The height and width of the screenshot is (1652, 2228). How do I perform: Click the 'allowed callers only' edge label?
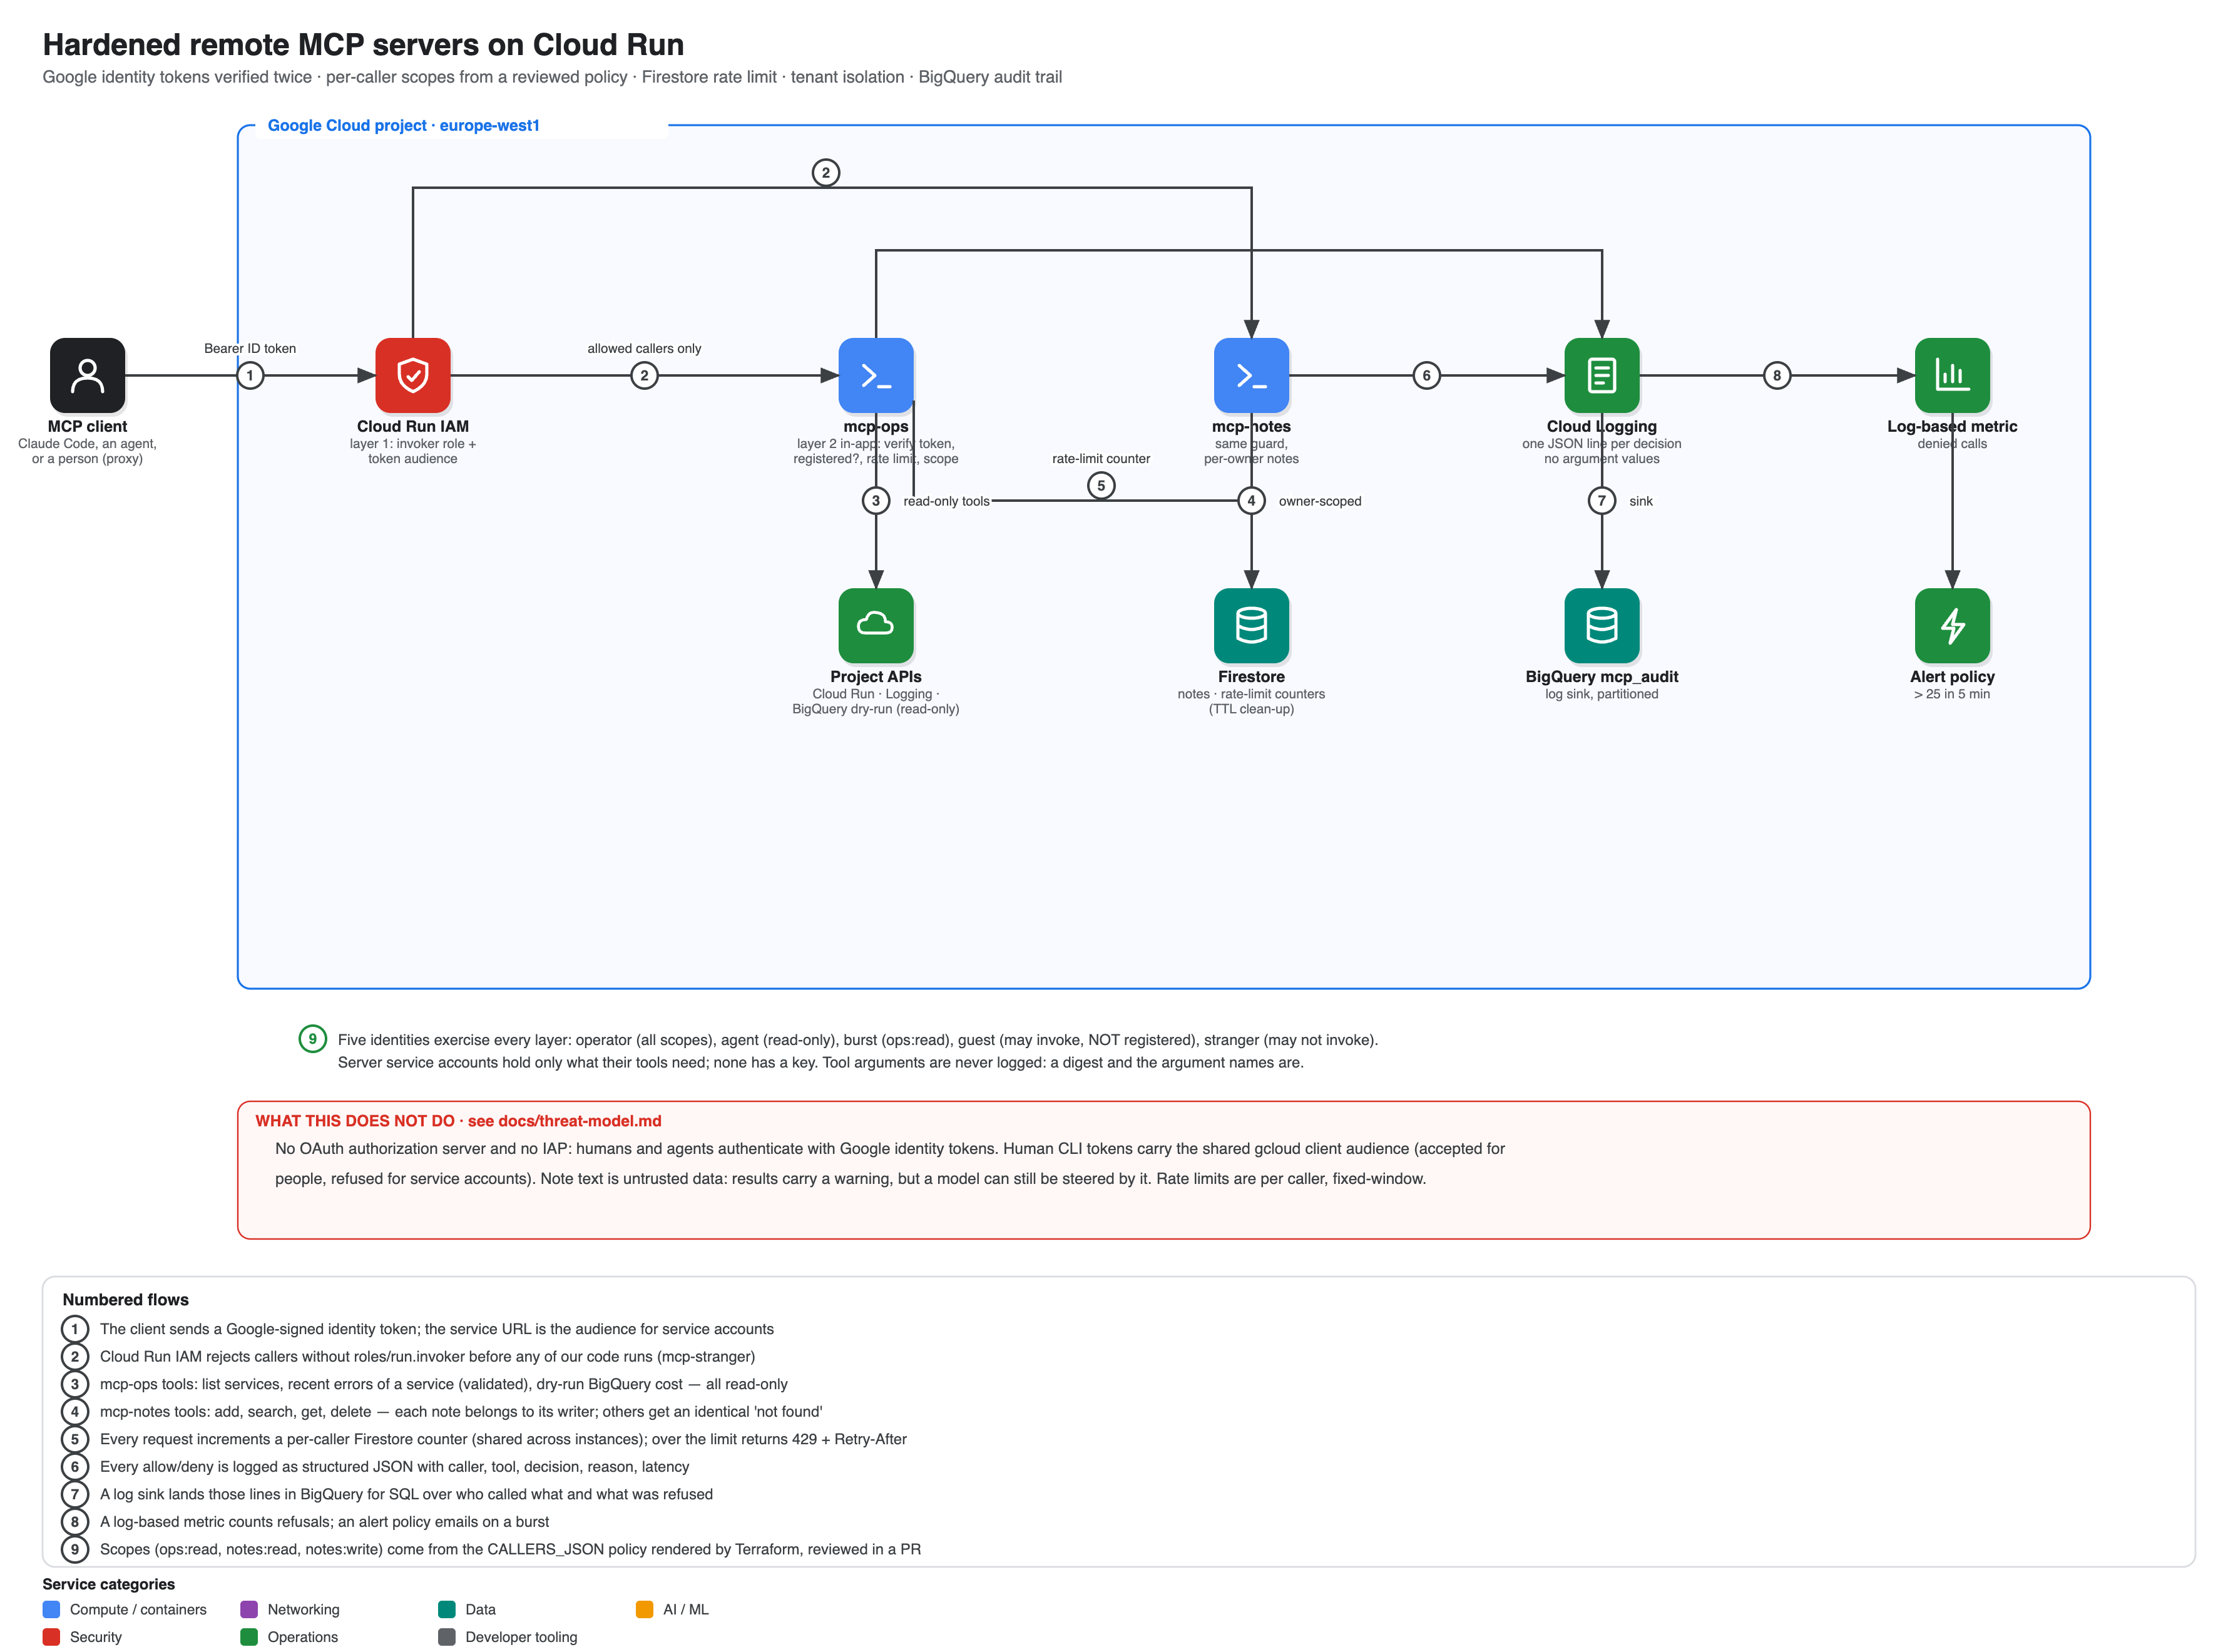pos(644,348)
